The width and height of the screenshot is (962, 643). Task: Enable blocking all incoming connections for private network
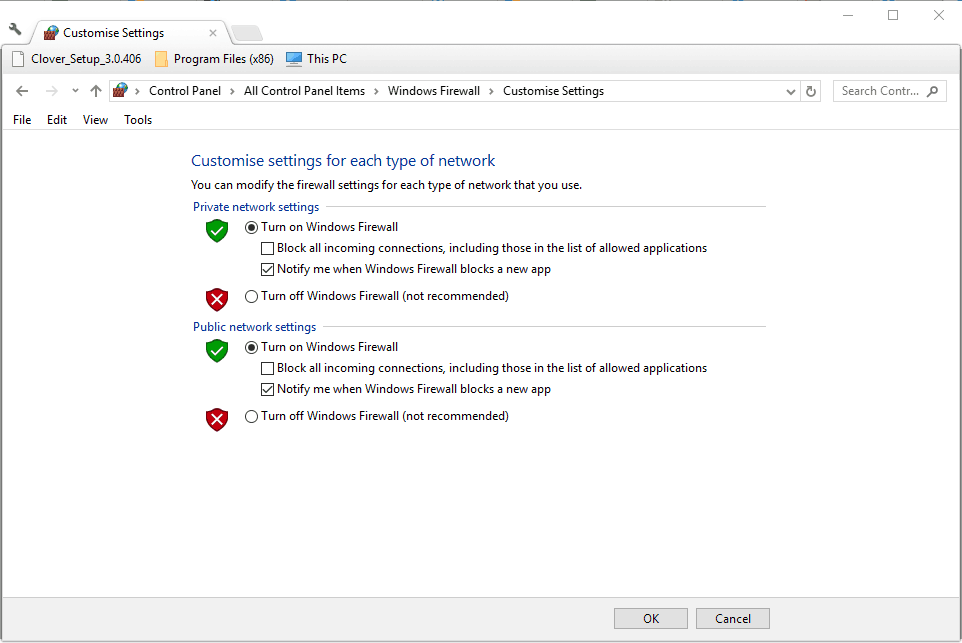pos(267,247)
